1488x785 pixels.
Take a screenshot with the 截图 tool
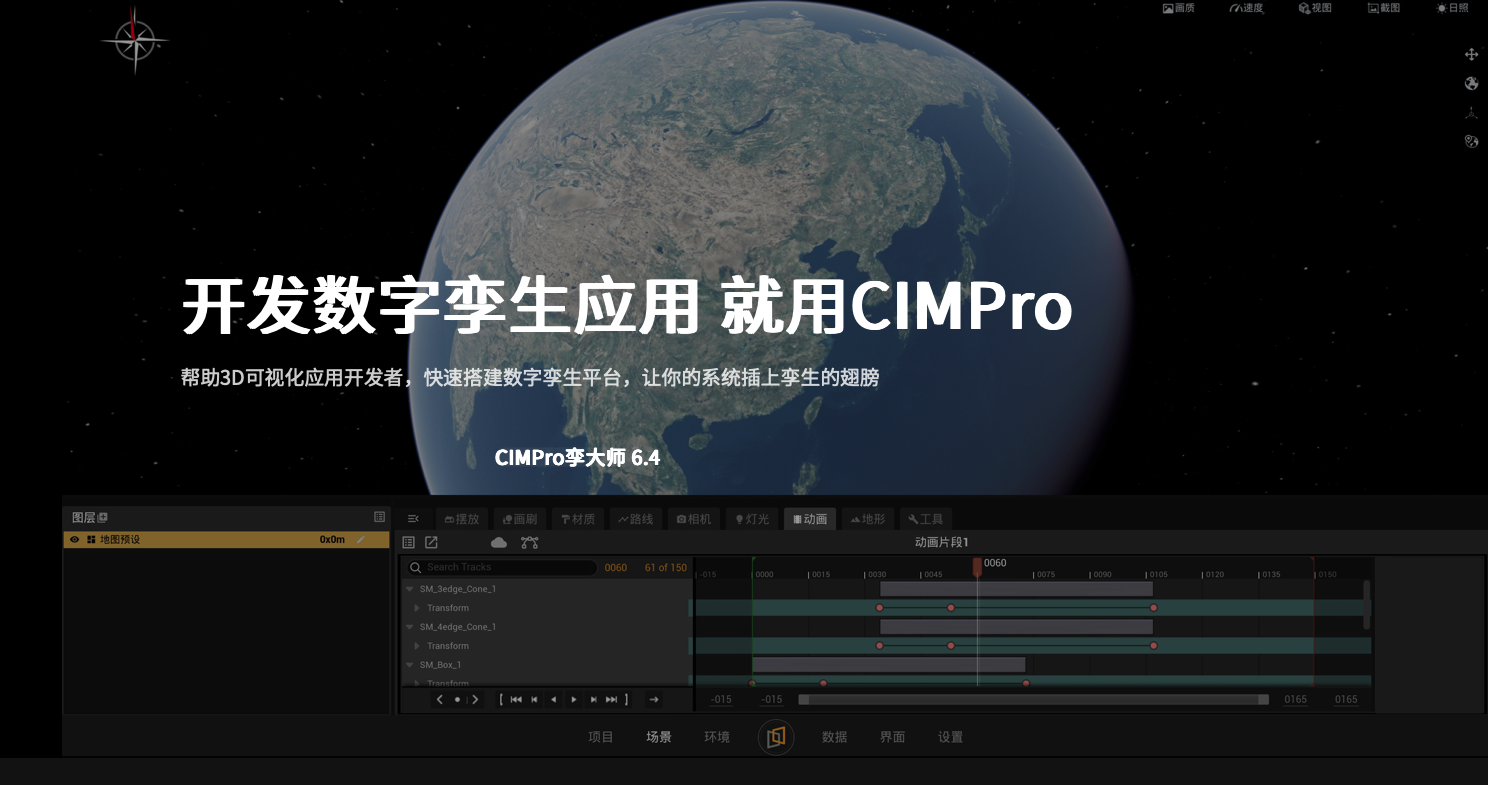(1383, 8)
